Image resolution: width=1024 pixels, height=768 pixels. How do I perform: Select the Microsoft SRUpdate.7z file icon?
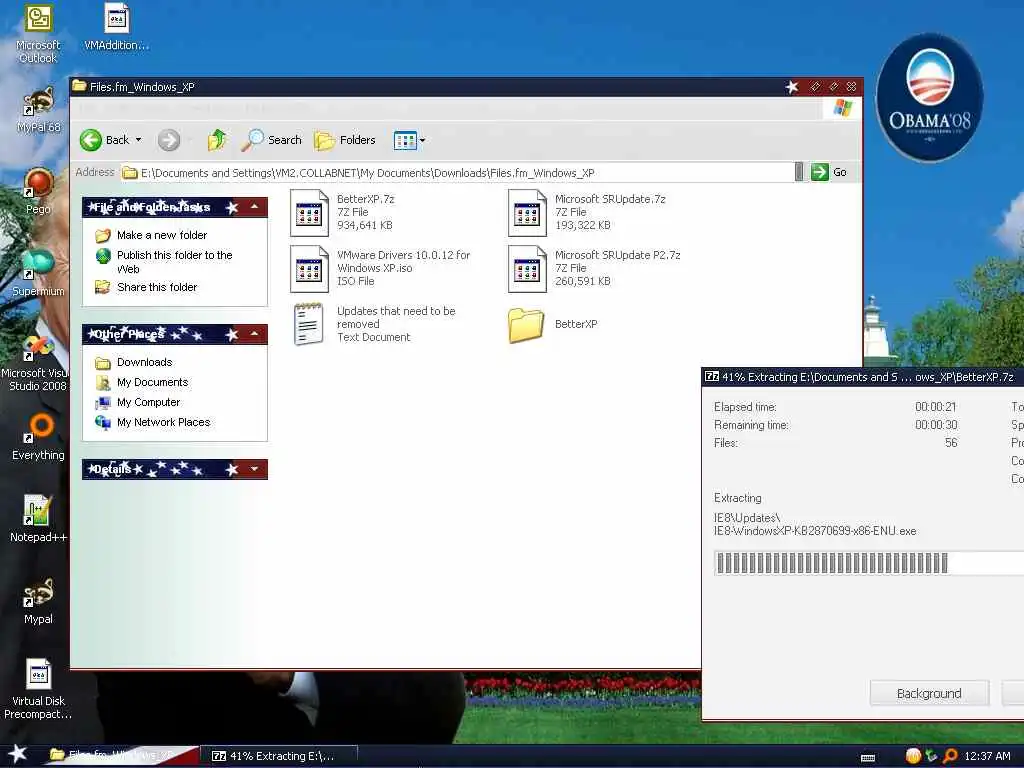(527, 212)
